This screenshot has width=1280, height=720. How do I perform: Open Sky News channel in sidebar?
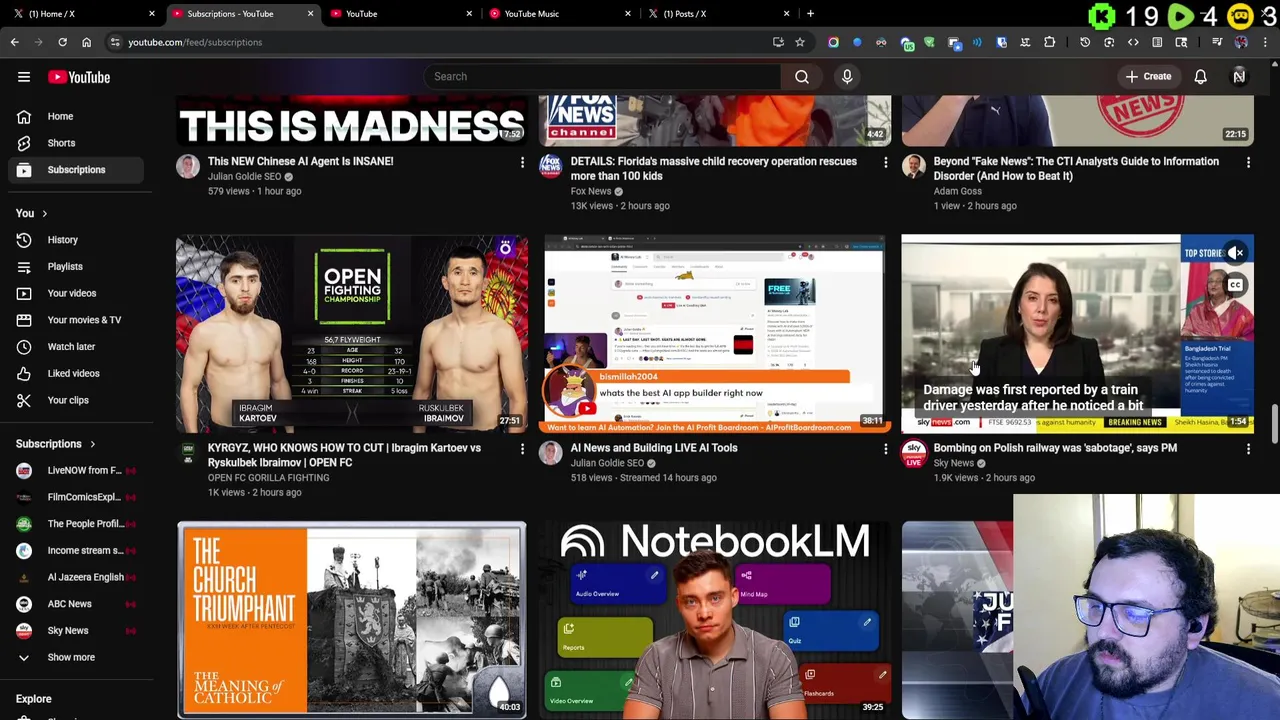click(x=76, y=631)
